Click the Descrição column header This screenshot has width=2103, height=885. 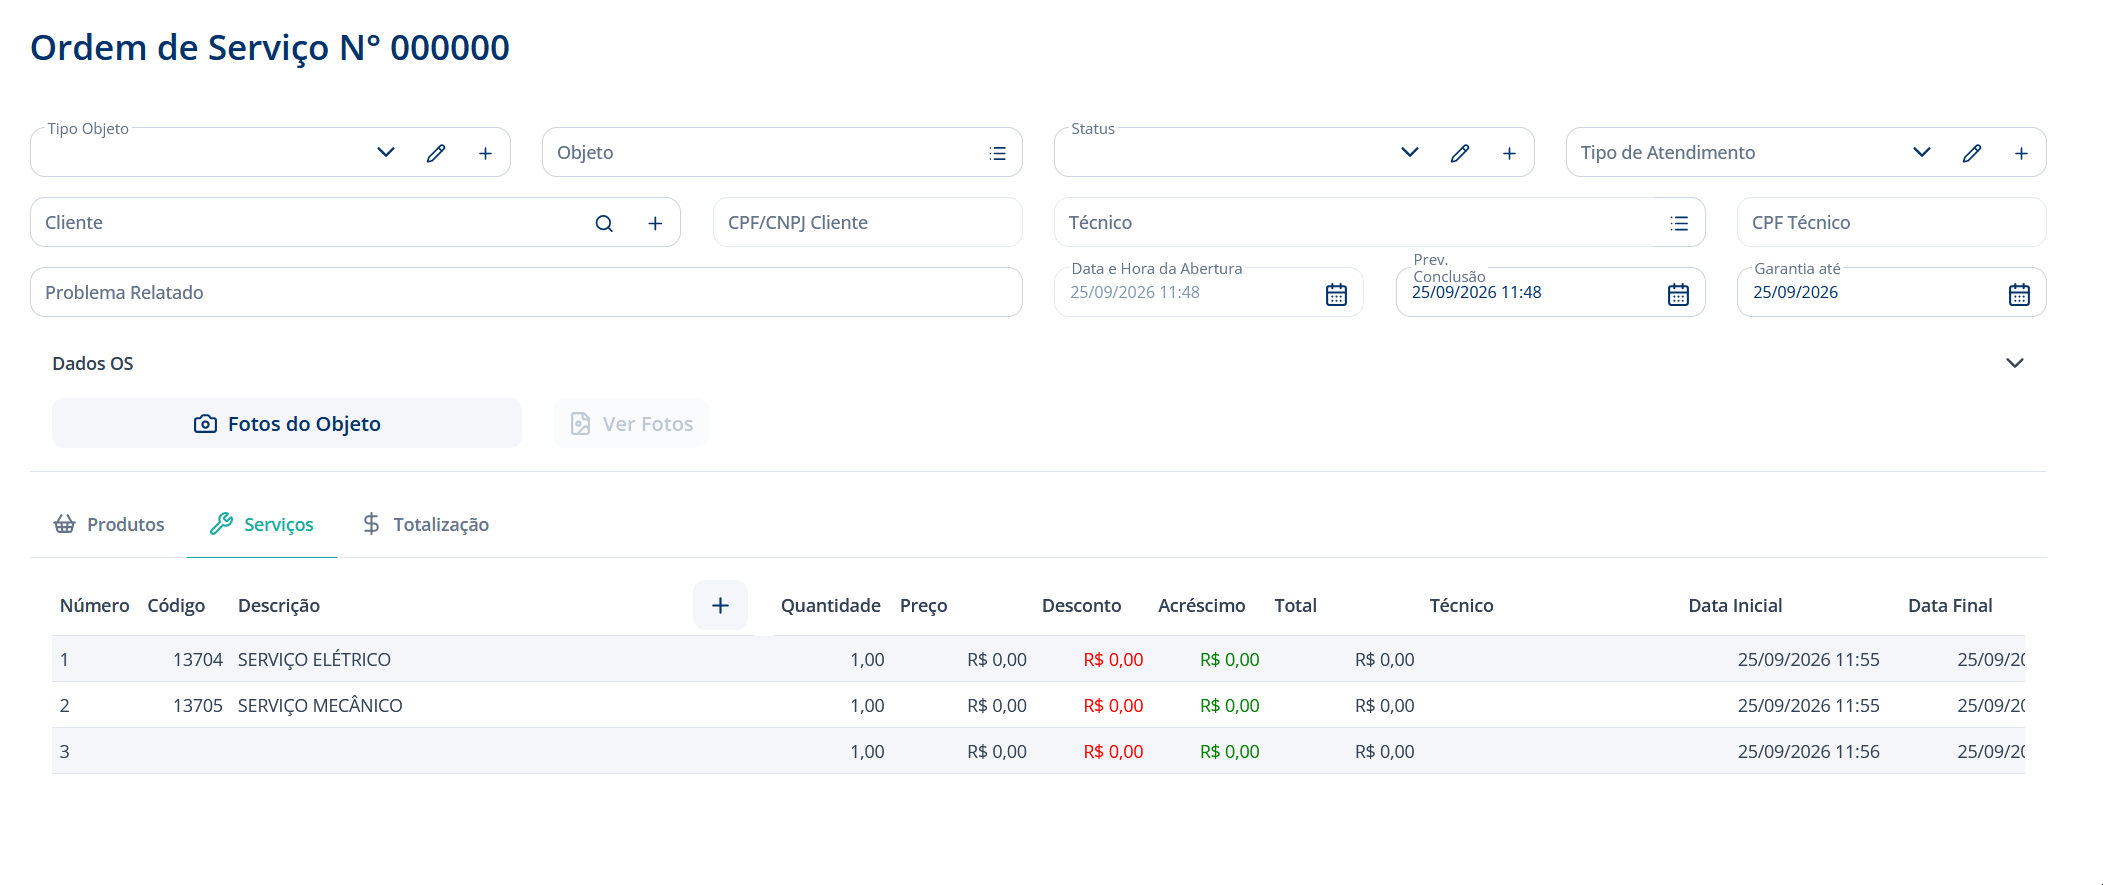coord(279,605)
